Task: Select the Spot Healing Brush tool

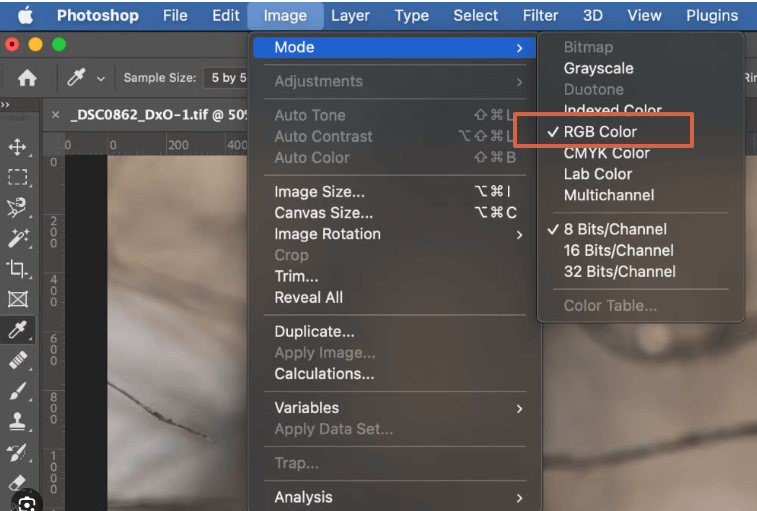Action: click(x=17, y=361)
